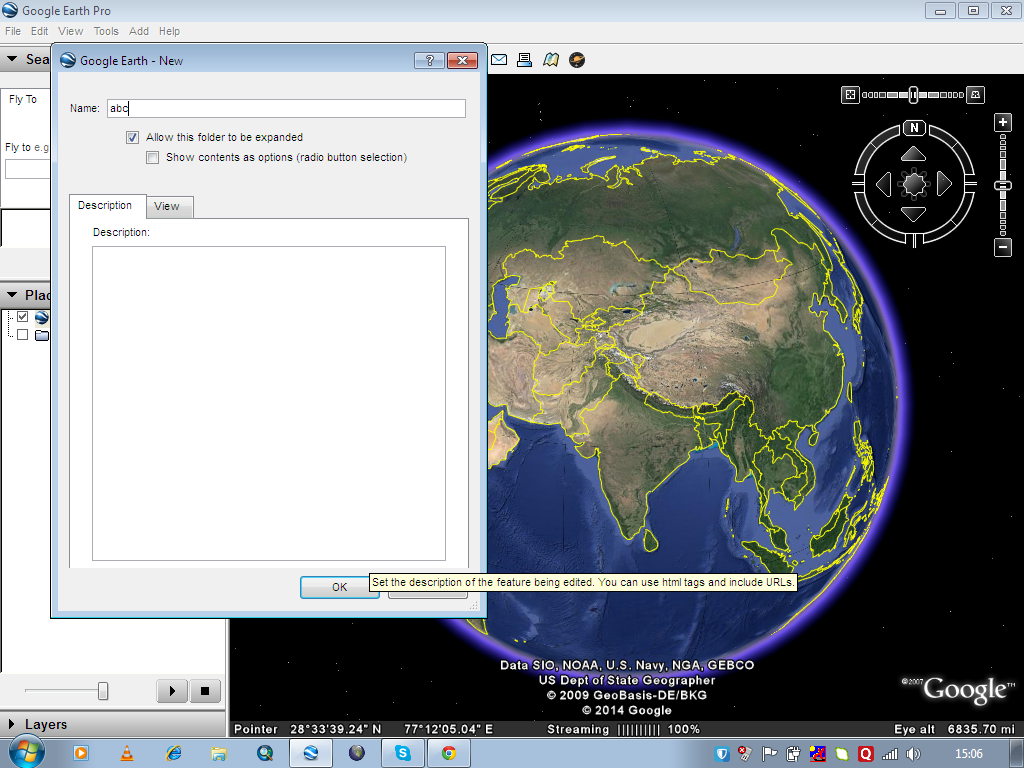This screenshot has width=1024, height=768.
Task: Click OK to save the new folder
Action: pyautogui.click(x=339, y=587)
